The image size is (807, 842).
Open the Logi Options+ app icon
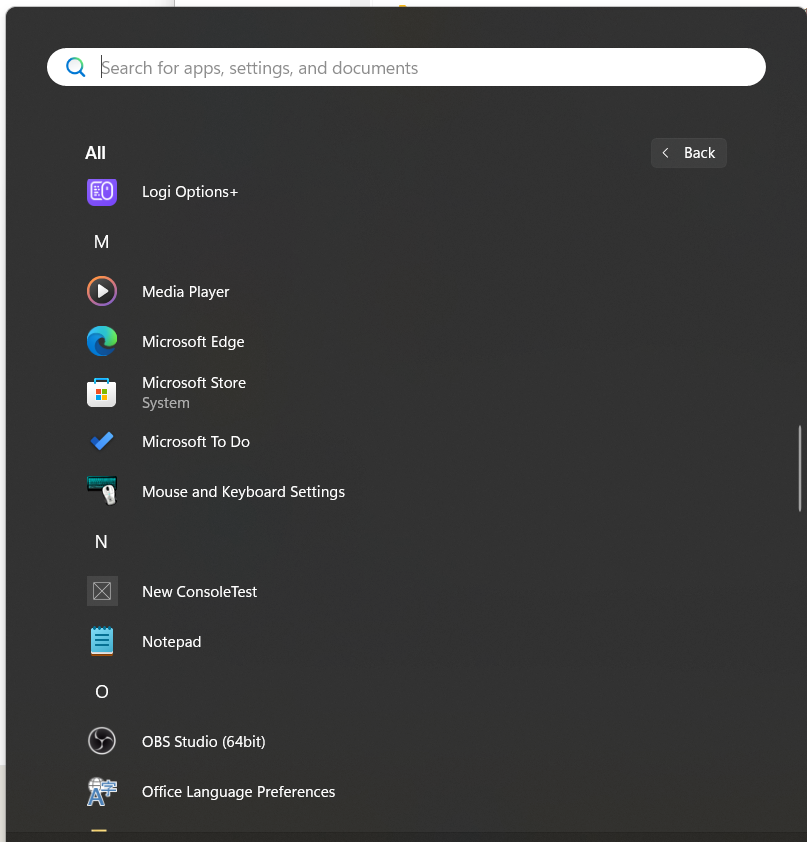pyautogui.click(x=102, y=192)
